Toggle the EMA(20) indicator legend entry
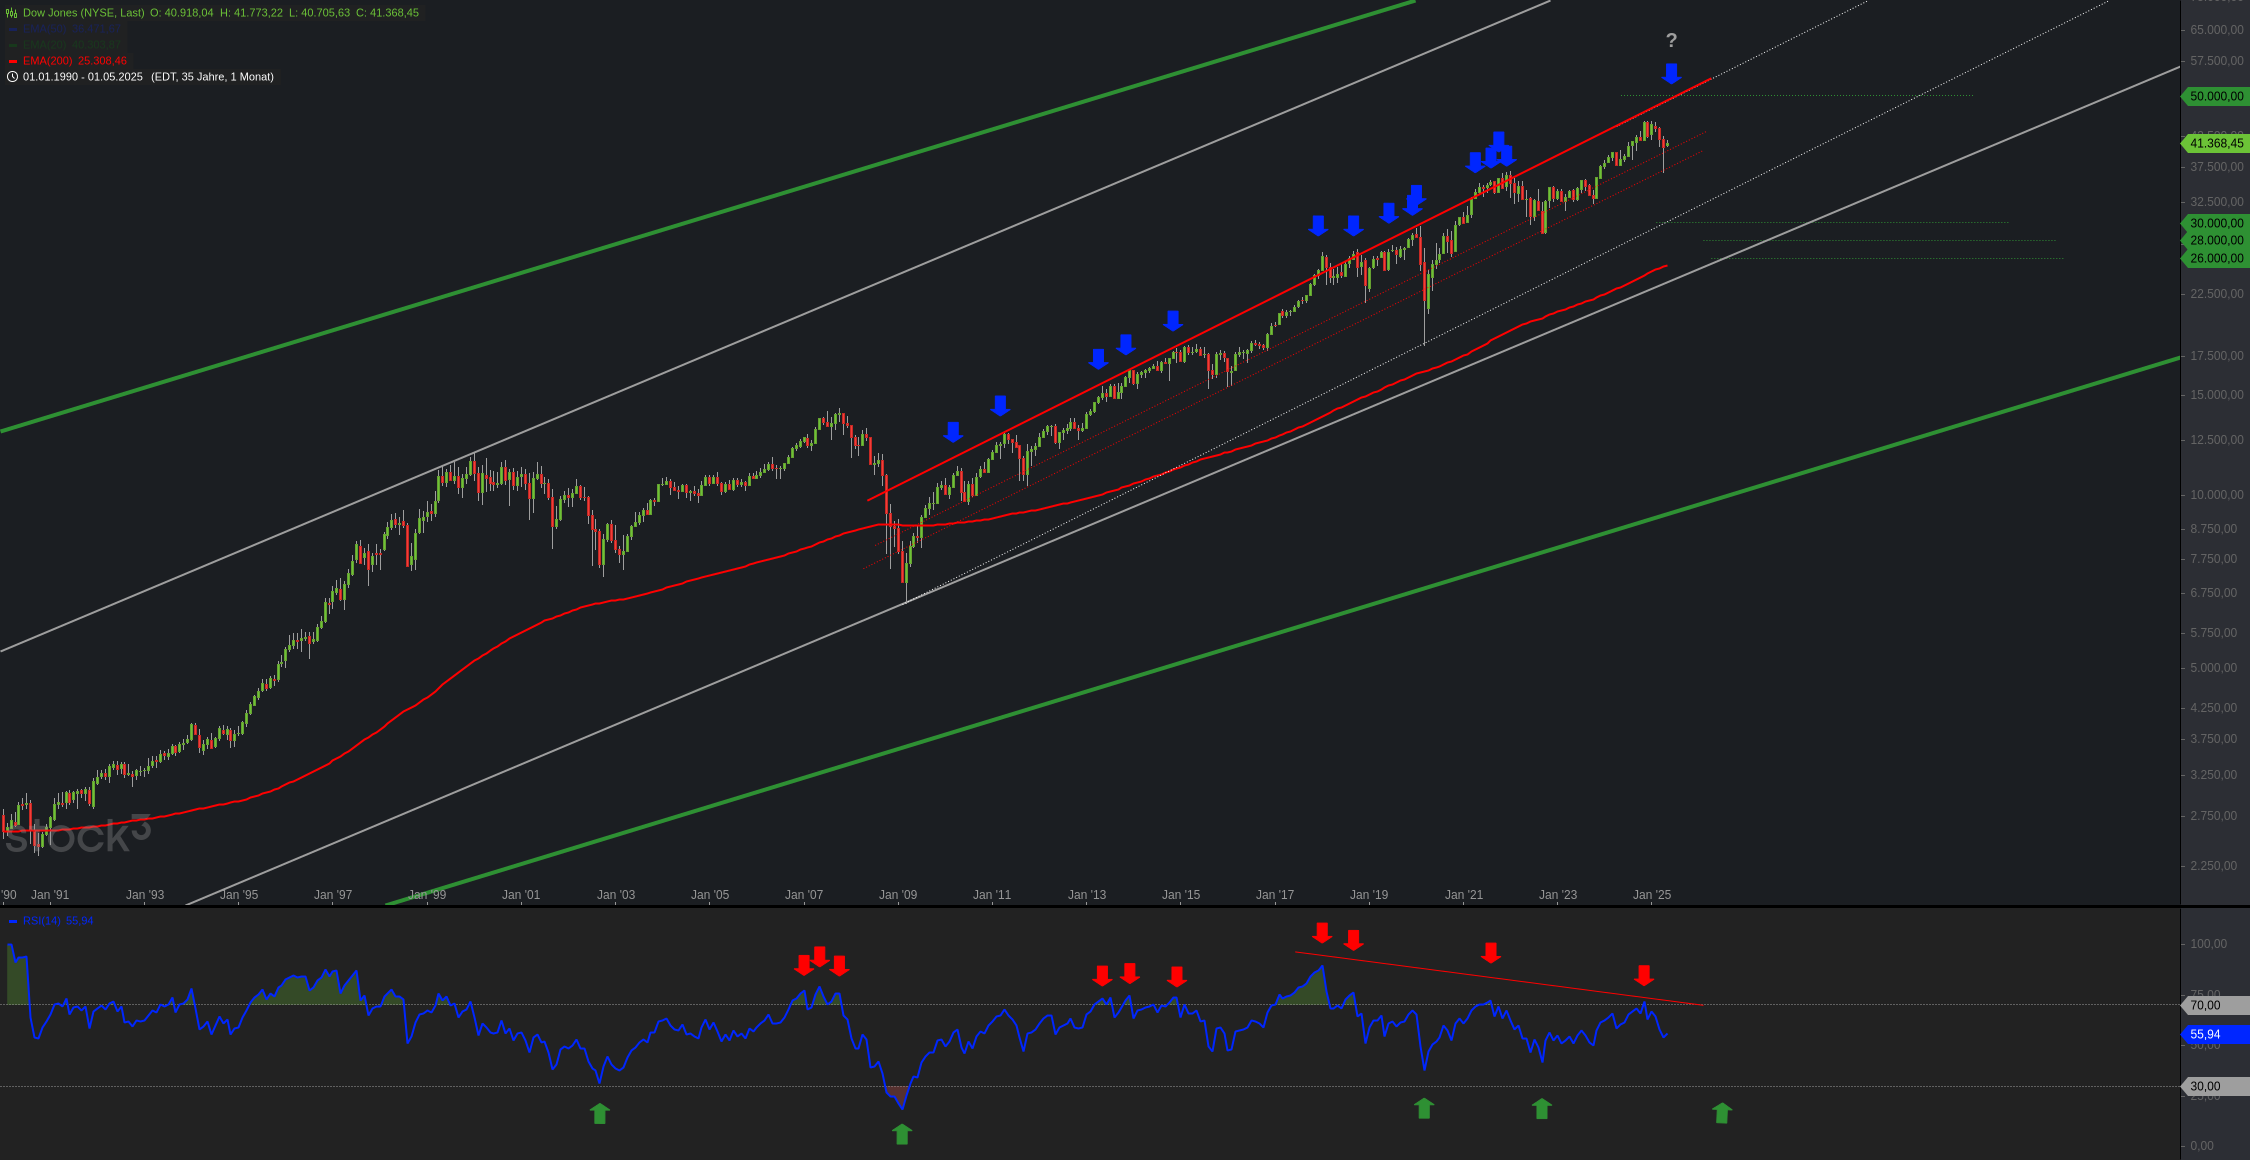Screen dimensions: 2250x1160 click(66, 45)
